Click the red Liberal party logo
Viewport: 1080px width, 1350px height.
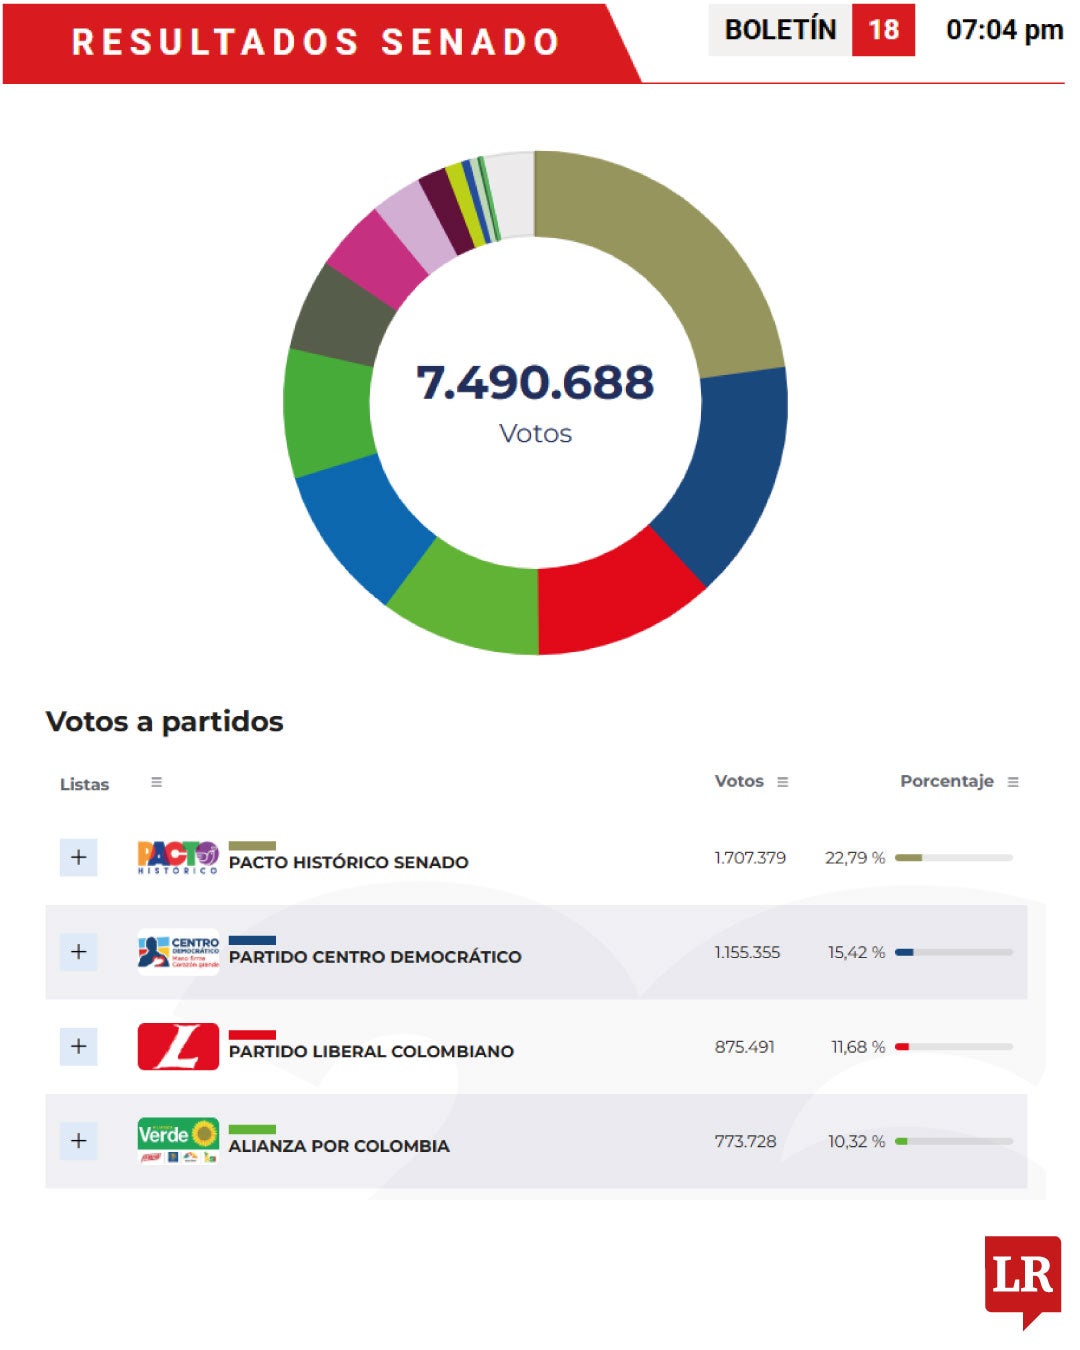tap(177, 1046)
